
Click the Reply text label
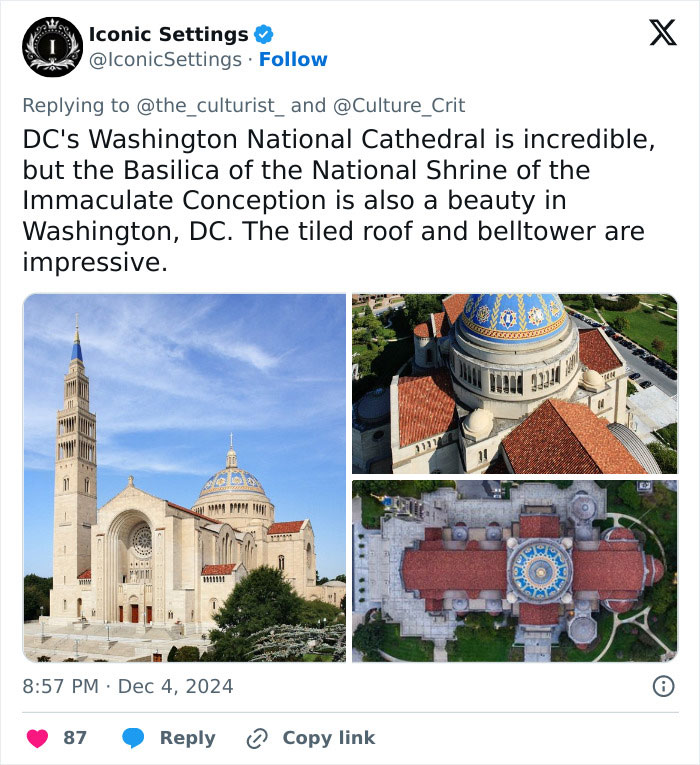(187, 738)
